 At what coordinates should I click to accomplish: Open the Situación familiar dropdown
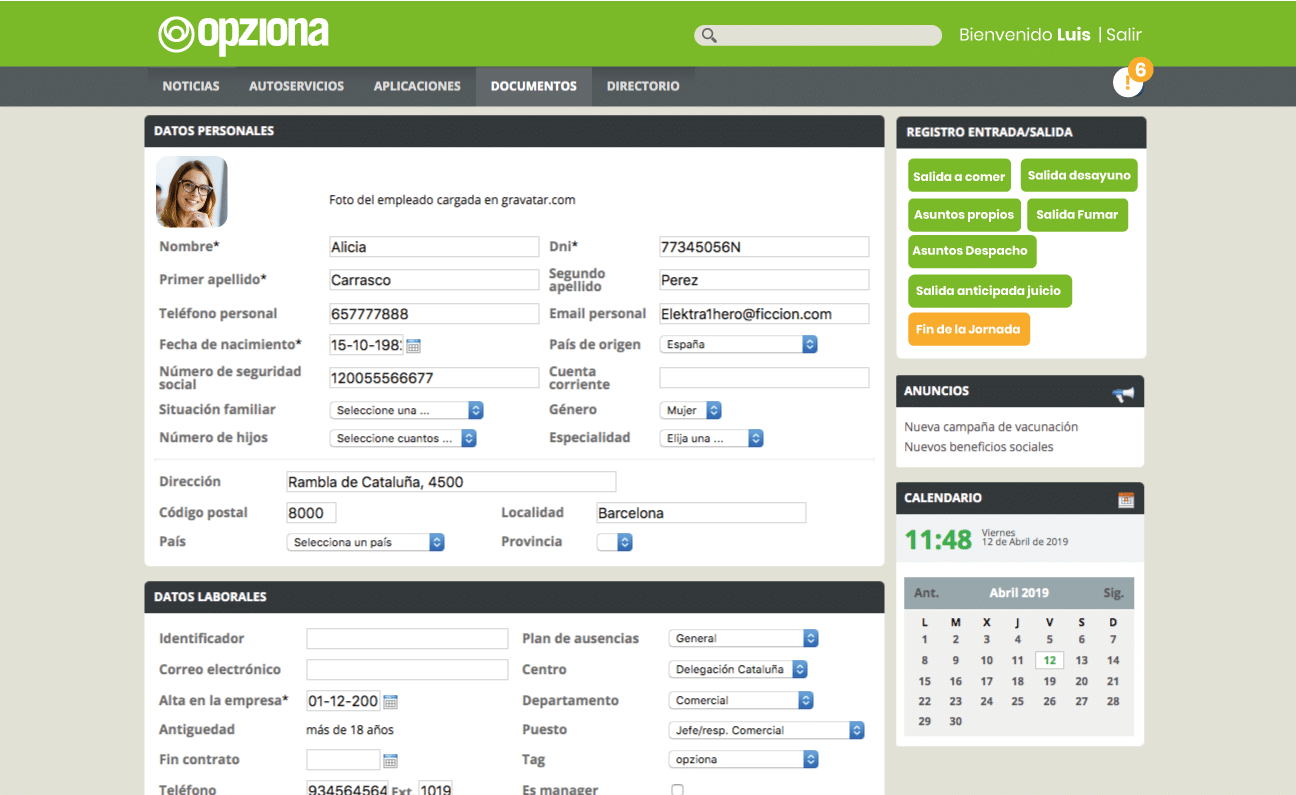[x=407, y=410]
